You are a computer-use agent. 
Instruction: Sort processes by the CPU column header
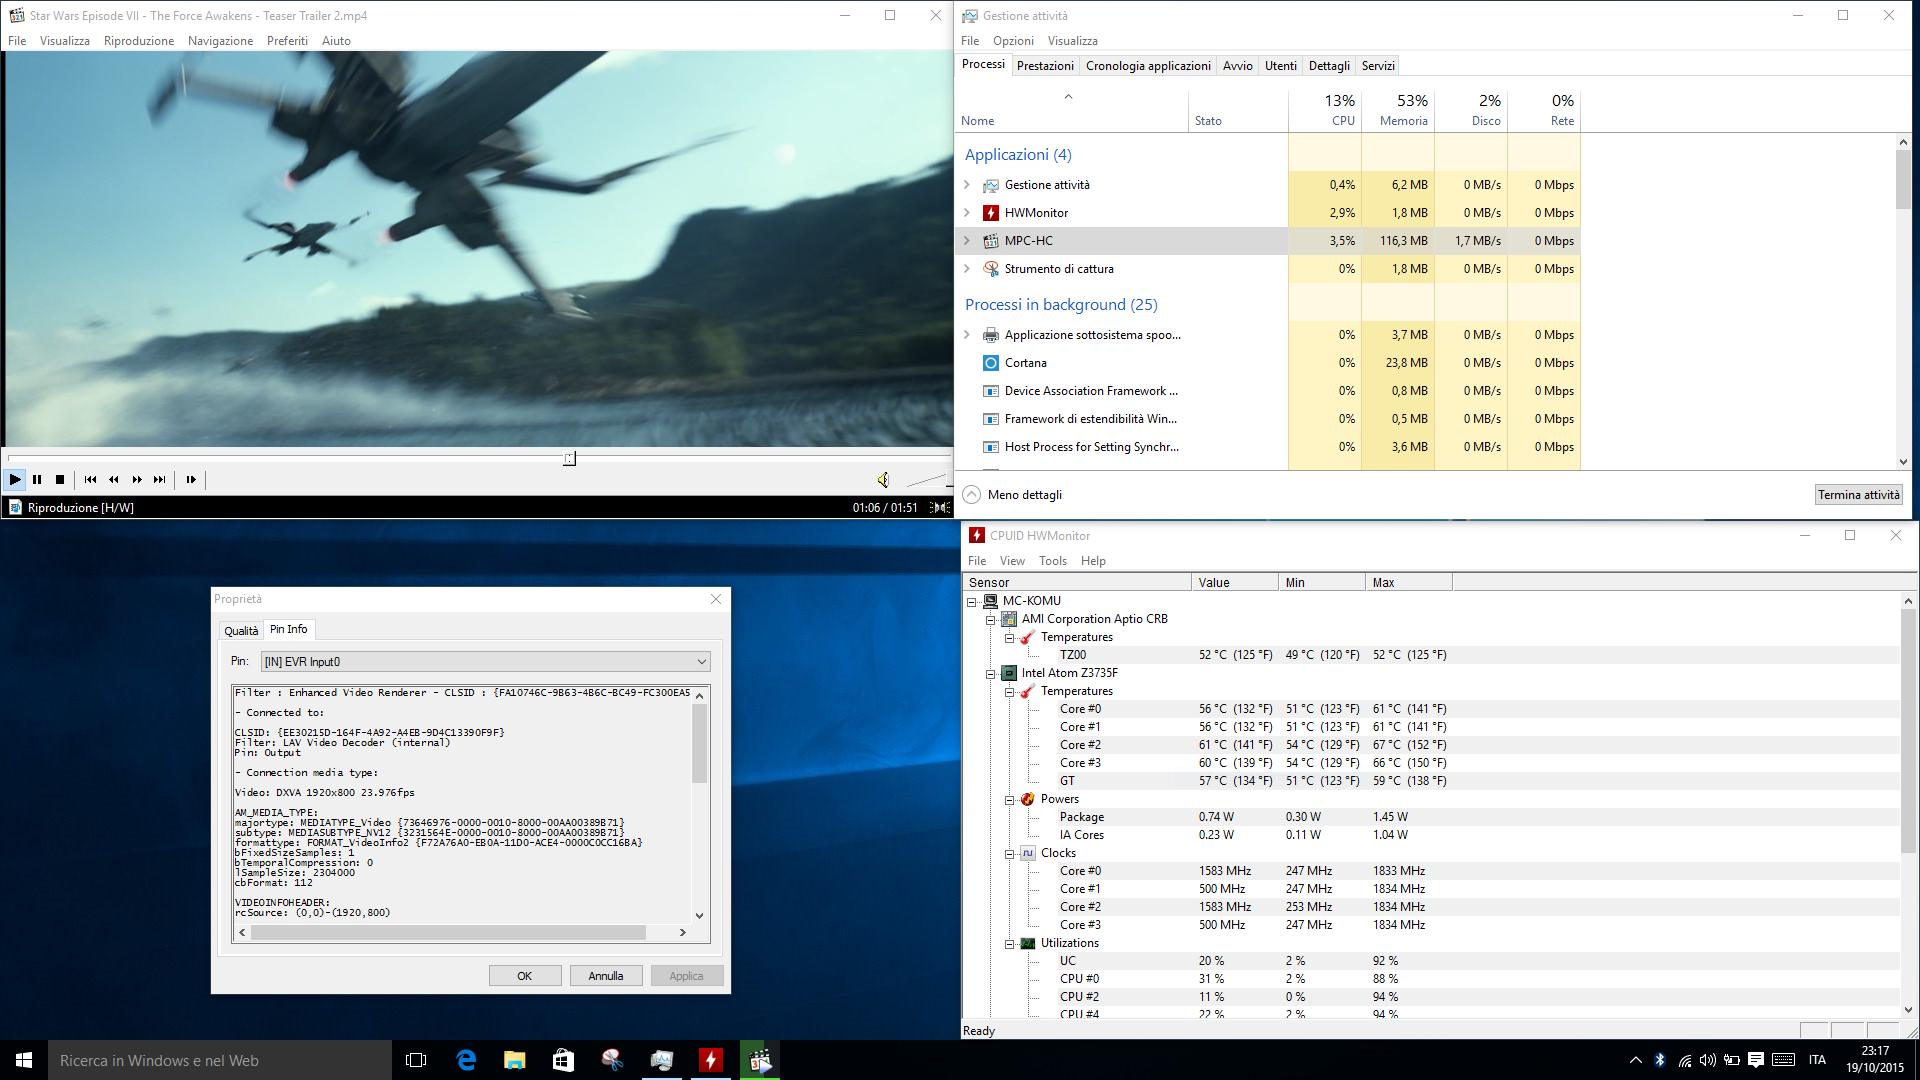point(1324,110)
